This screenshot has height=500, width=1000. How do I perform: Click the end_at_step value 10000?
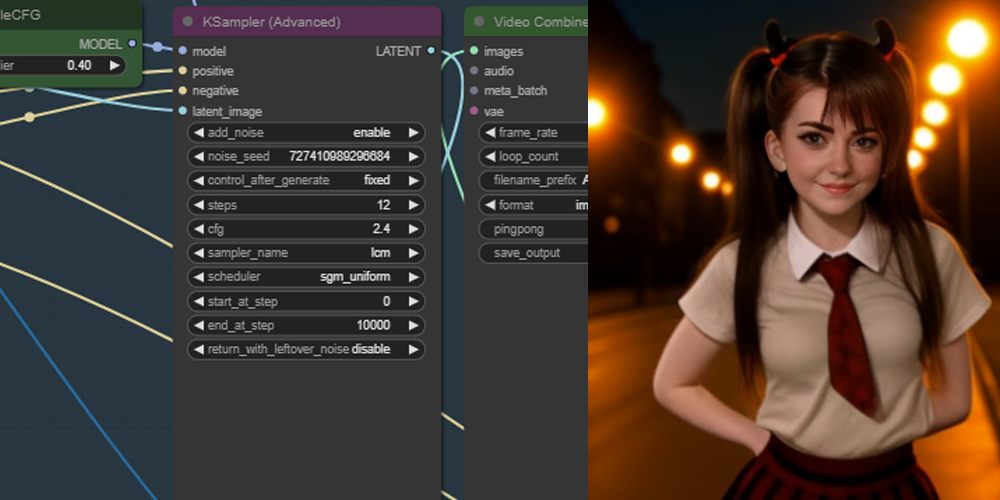[x=373, y=325]
